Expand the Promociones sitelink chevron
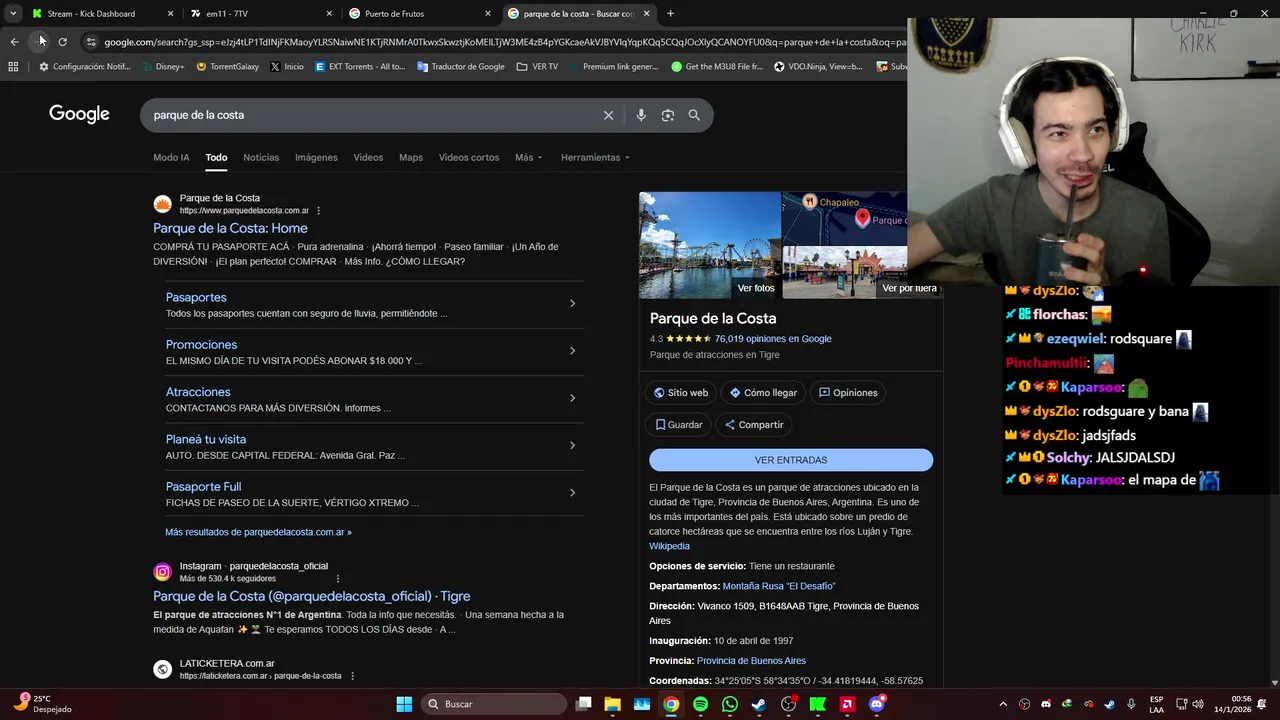The width and height of the screenshot is (1280, 720). [x=572, y=350]
